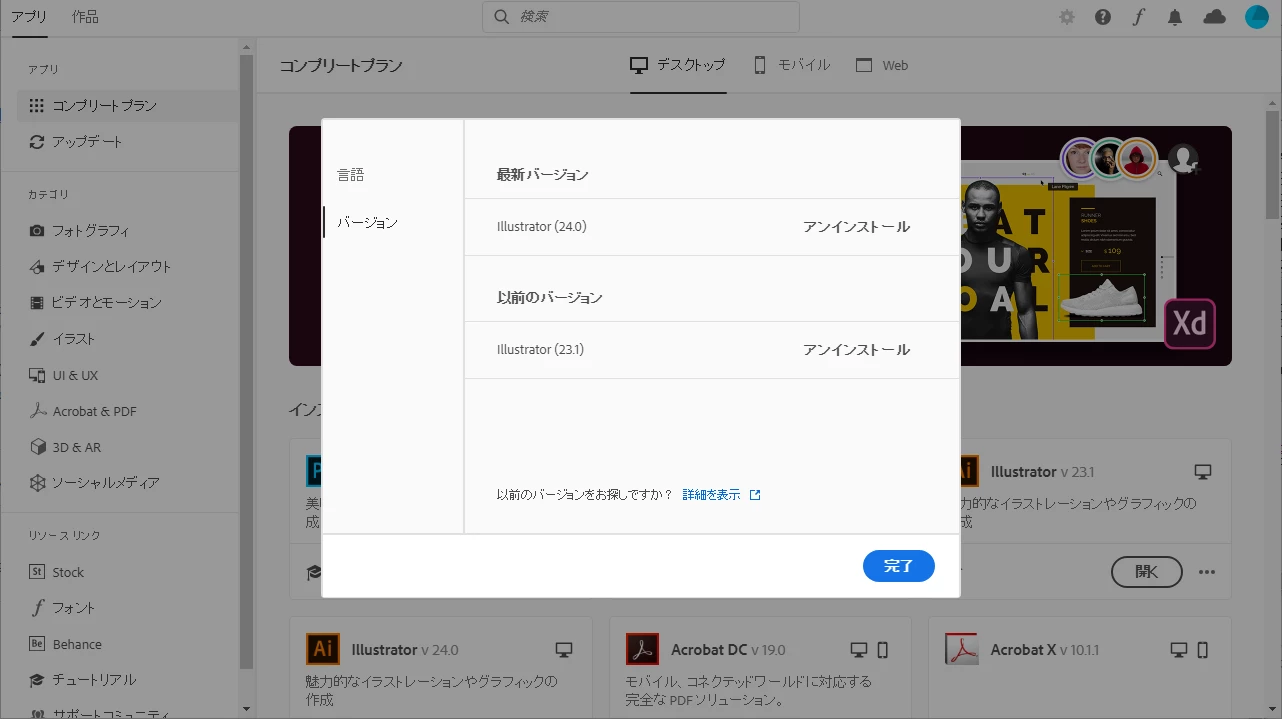1282x719 pixels.
Task: Click the 詳細を表示 link
Action: tap(721, 495)
